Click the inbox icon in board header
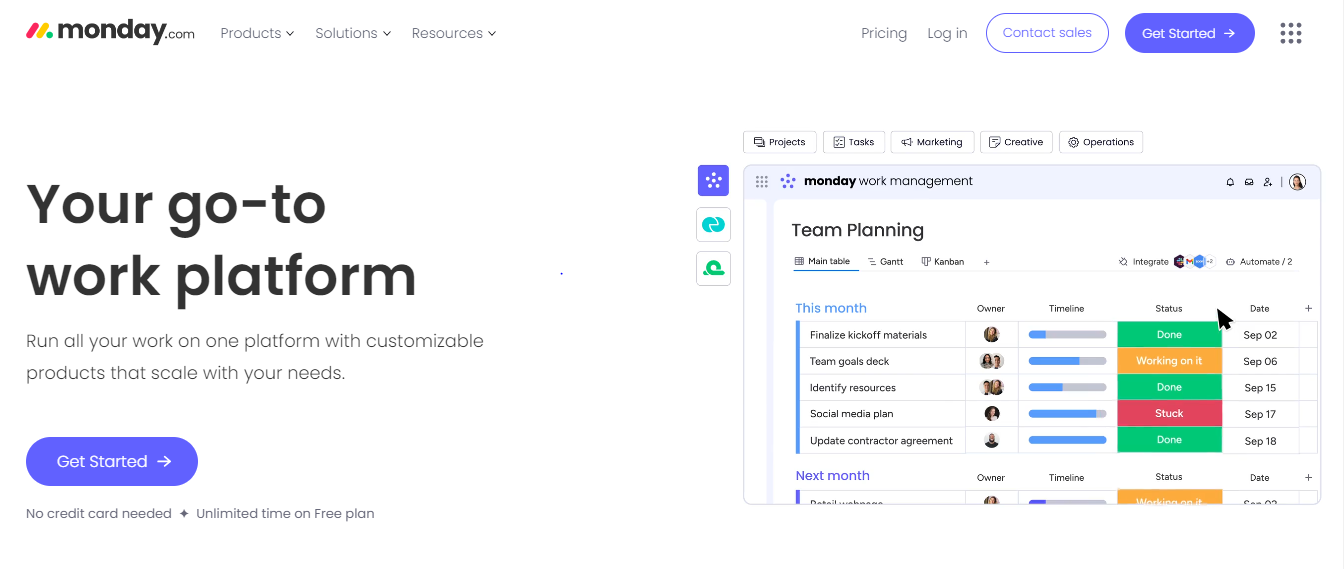The height and width of the screenshot is (569, 1344). click(x=1248, y=182)
